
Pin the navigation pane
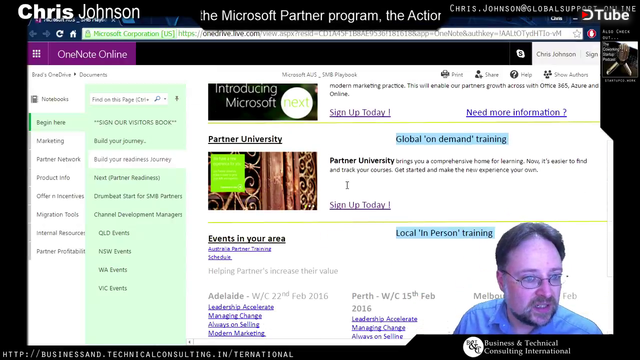[x=177, y=99]
